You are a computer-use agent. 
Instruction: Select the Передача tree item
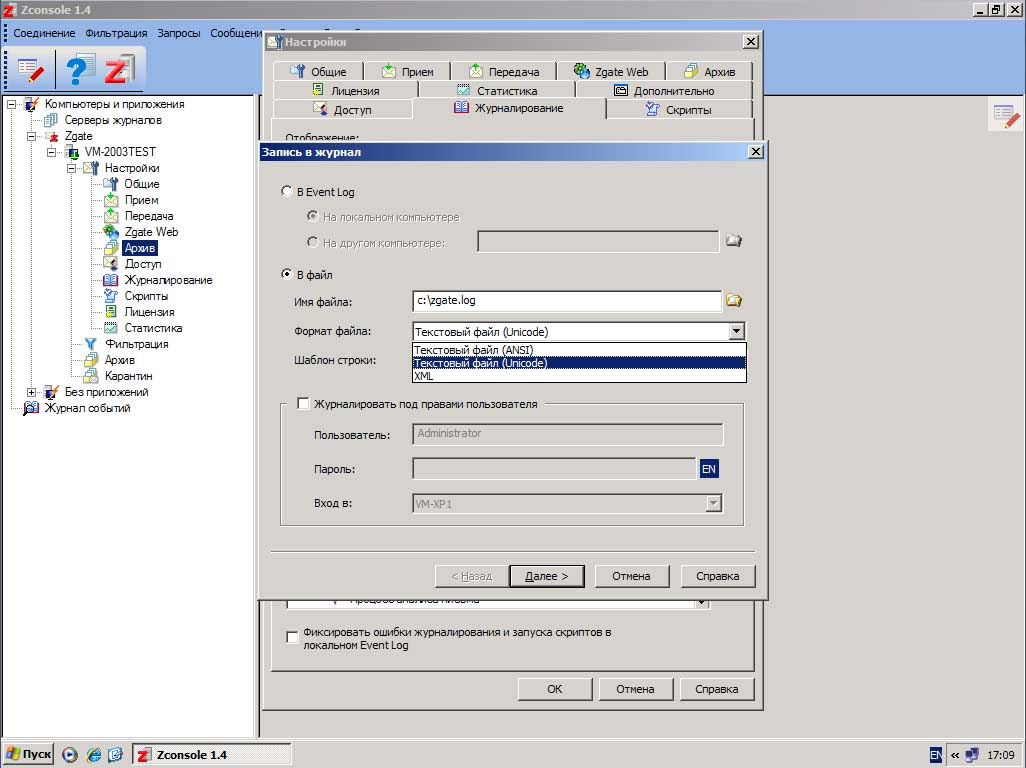(149, 216)
